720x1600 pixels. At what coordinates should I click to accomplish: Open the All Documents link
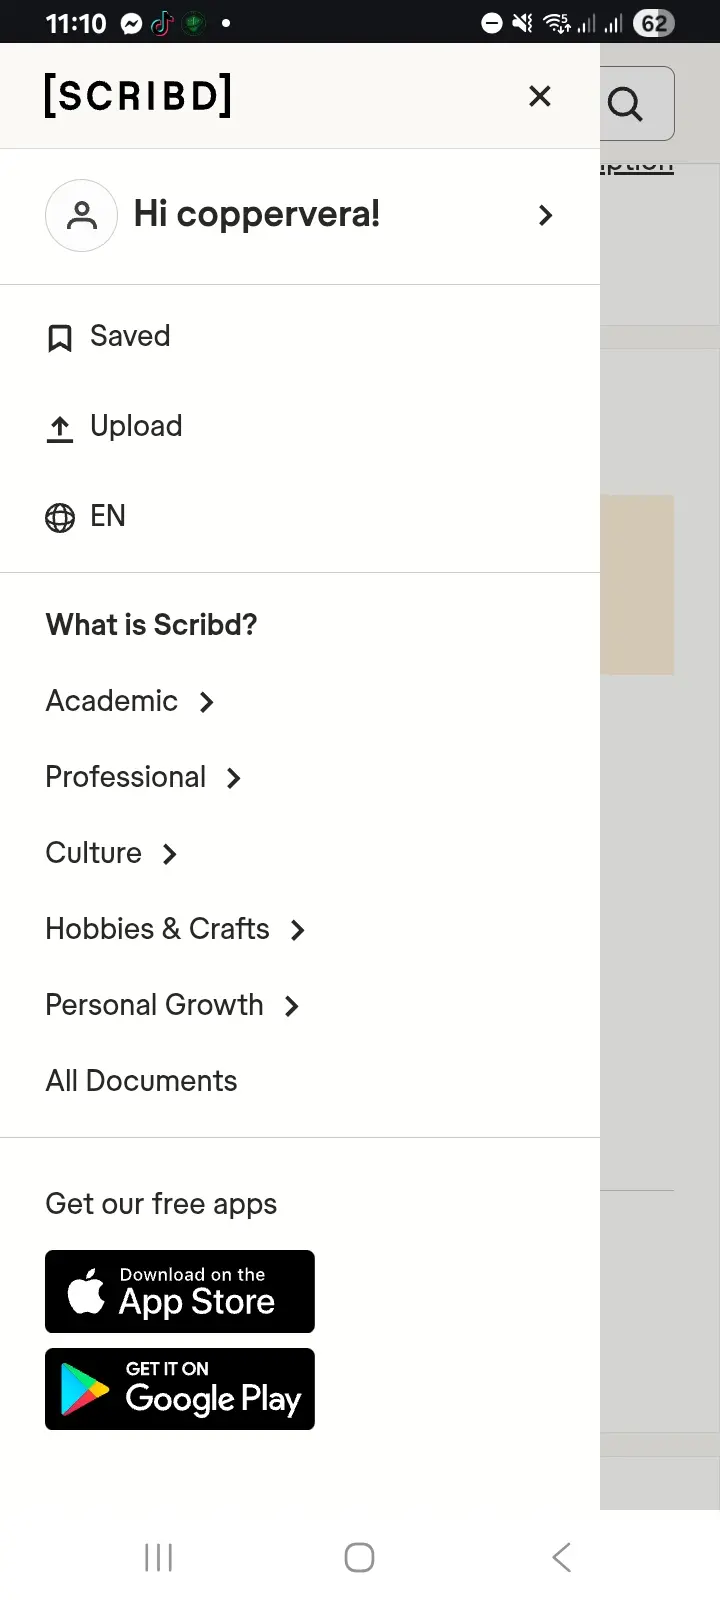pos(142,1081)
